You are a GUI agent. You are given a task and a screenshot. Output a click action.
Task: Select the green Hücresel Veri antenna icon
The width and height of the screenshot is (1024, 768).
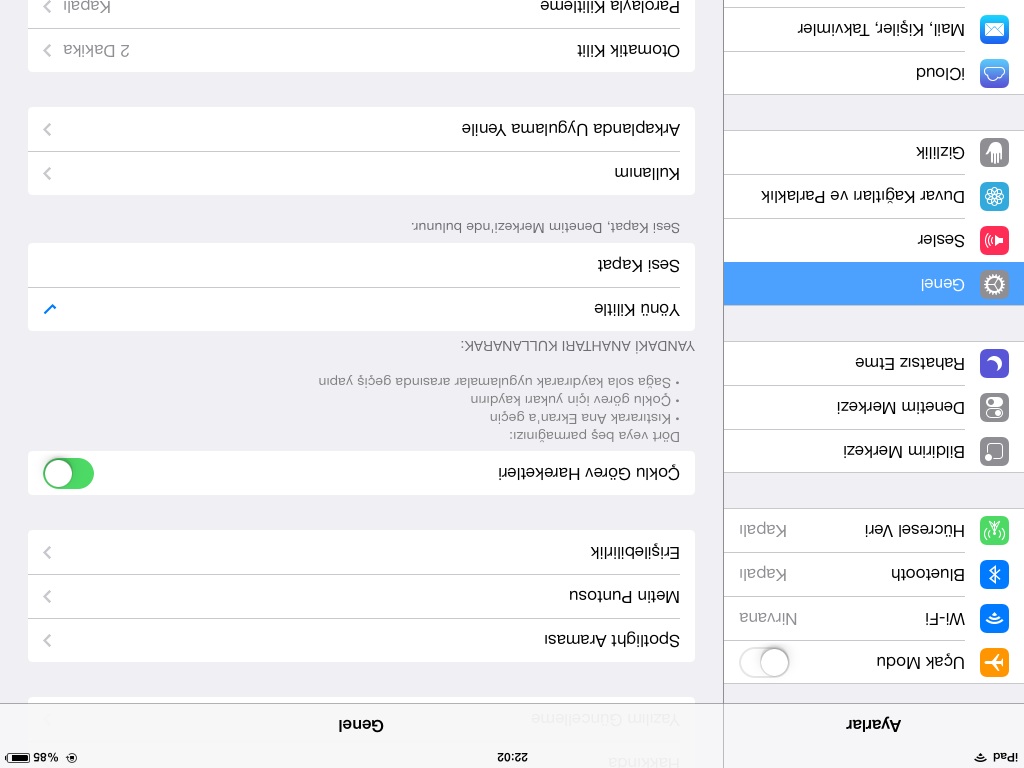[994, 530]
